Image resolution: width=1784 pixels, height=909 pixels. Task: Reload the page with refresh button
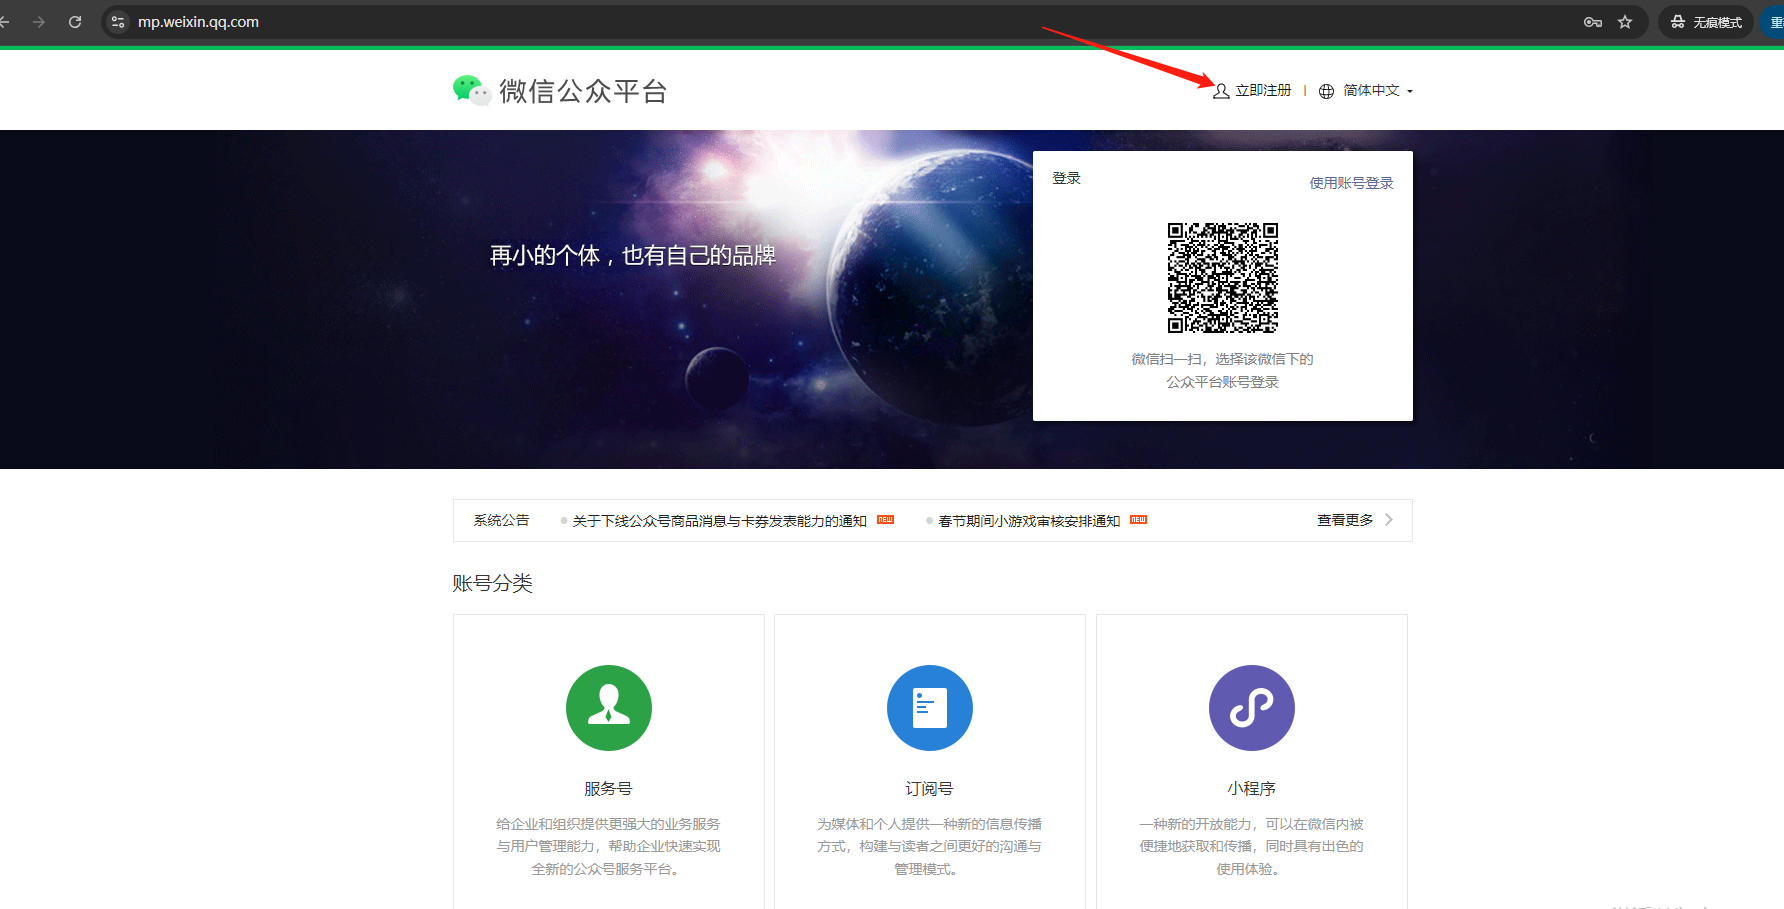tap(75, 22)
